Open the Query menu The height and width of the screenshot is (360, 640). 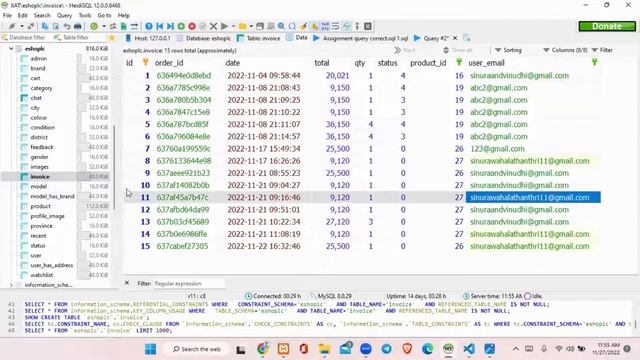(x=64, y=15)
